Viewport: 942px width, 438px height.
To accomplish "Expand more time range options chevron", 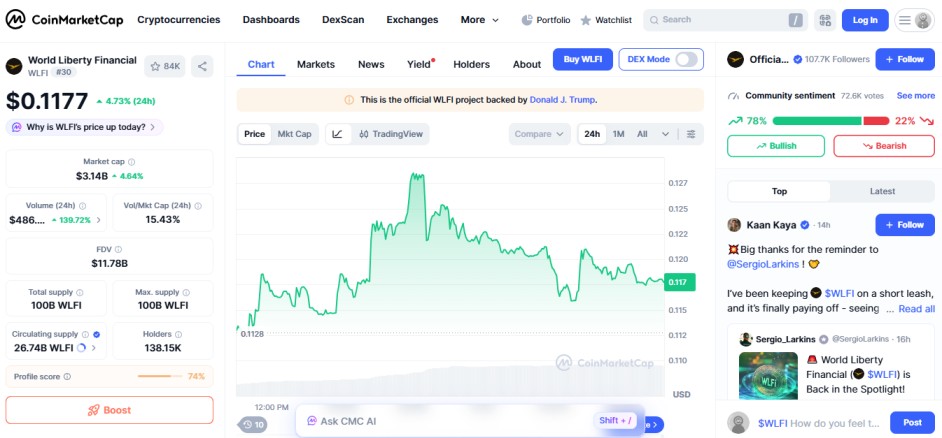I will point(665,134).
